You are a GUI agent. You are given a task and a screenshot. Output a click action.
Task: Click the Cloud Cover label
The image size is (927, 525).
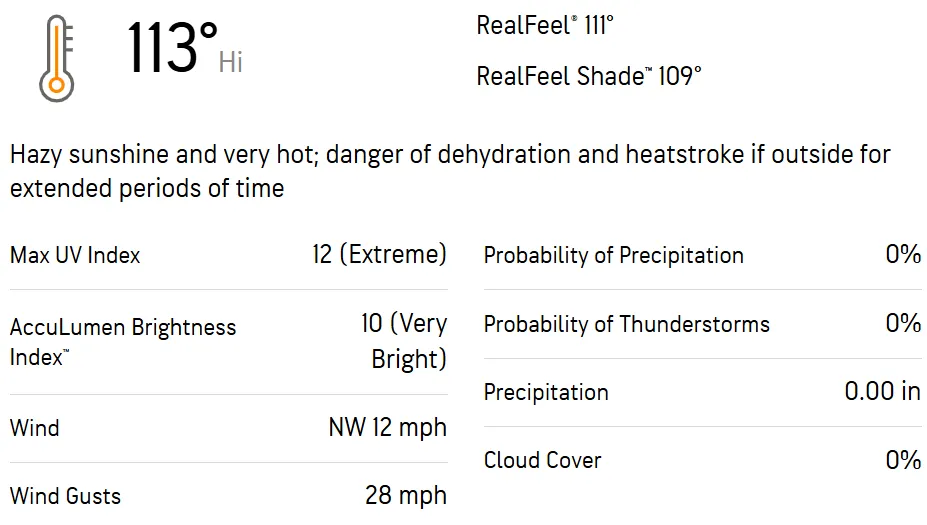pyautogui.click(x=542, y=460)
